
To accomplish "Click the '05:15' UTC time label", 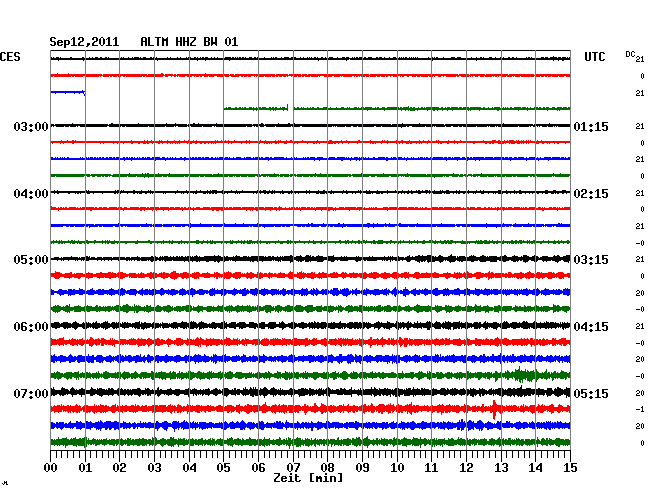I will [x=591, y=393].
